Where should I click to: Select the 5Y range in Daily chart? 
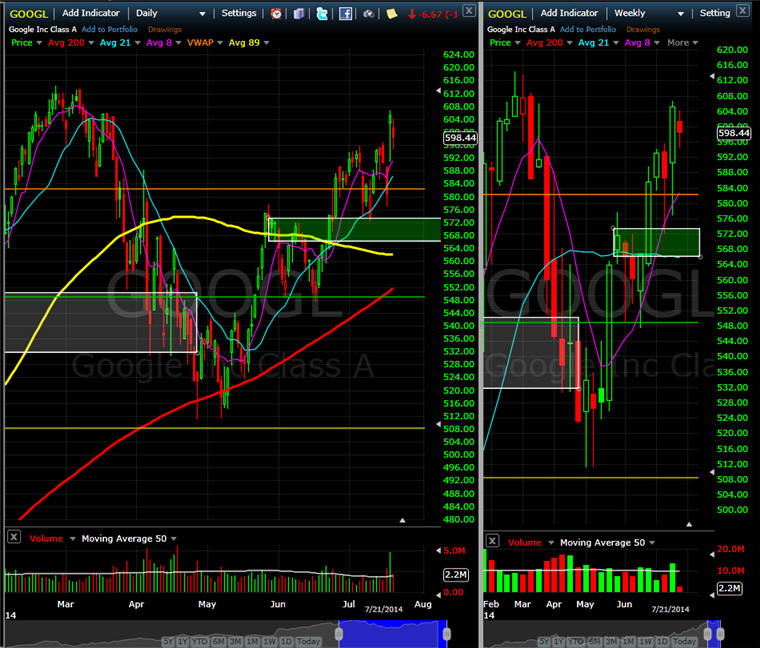168,641
